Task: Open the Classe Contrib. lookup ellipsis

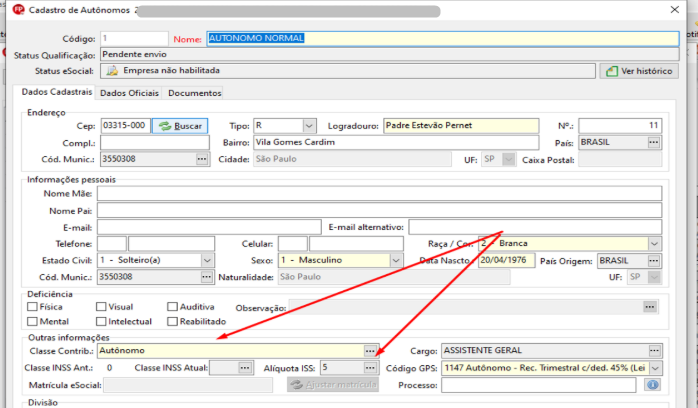Action: coord(370,351)
